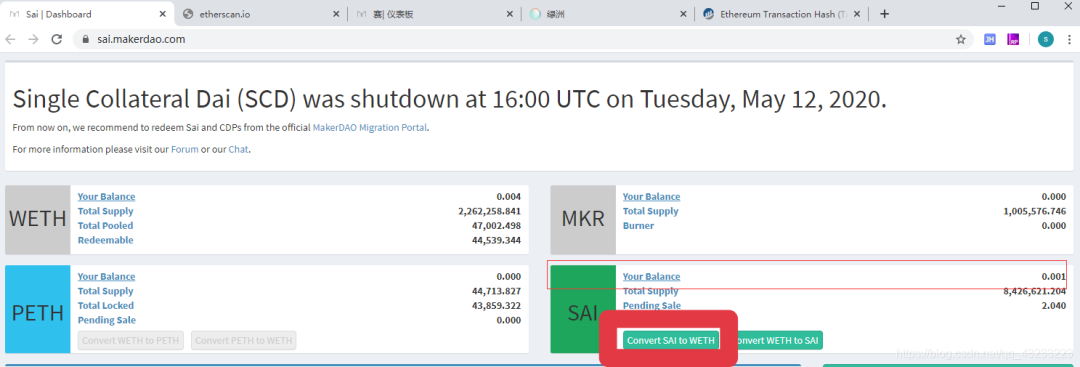The height and width of the screenshot is (367, 1080).
Task: Open the Chat link
Action: [x=238, y=149]
